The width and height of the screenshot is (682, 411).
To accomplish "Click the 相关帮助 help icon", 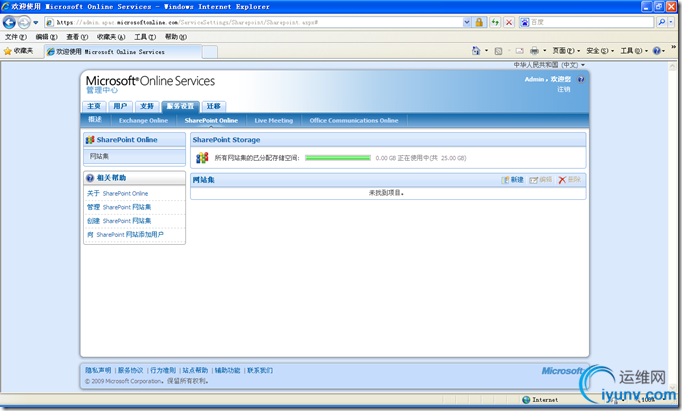I will 90,178.
